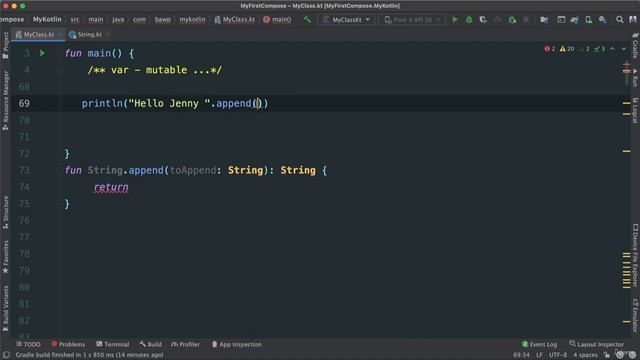Viewport: 640px width, 360px height.
Task: Click toAppend parameter name on line 73
Action: point(193,171)
